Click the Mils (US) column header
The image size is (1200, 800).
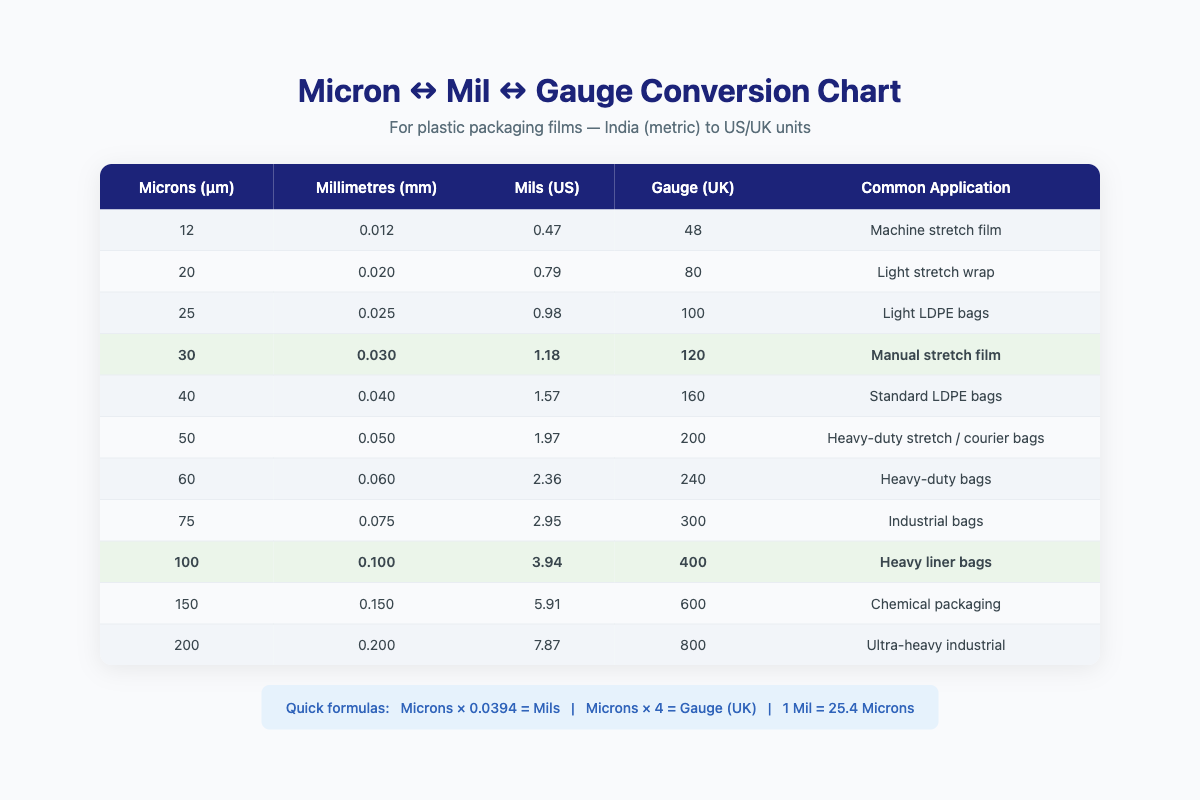tap(546, 187)
